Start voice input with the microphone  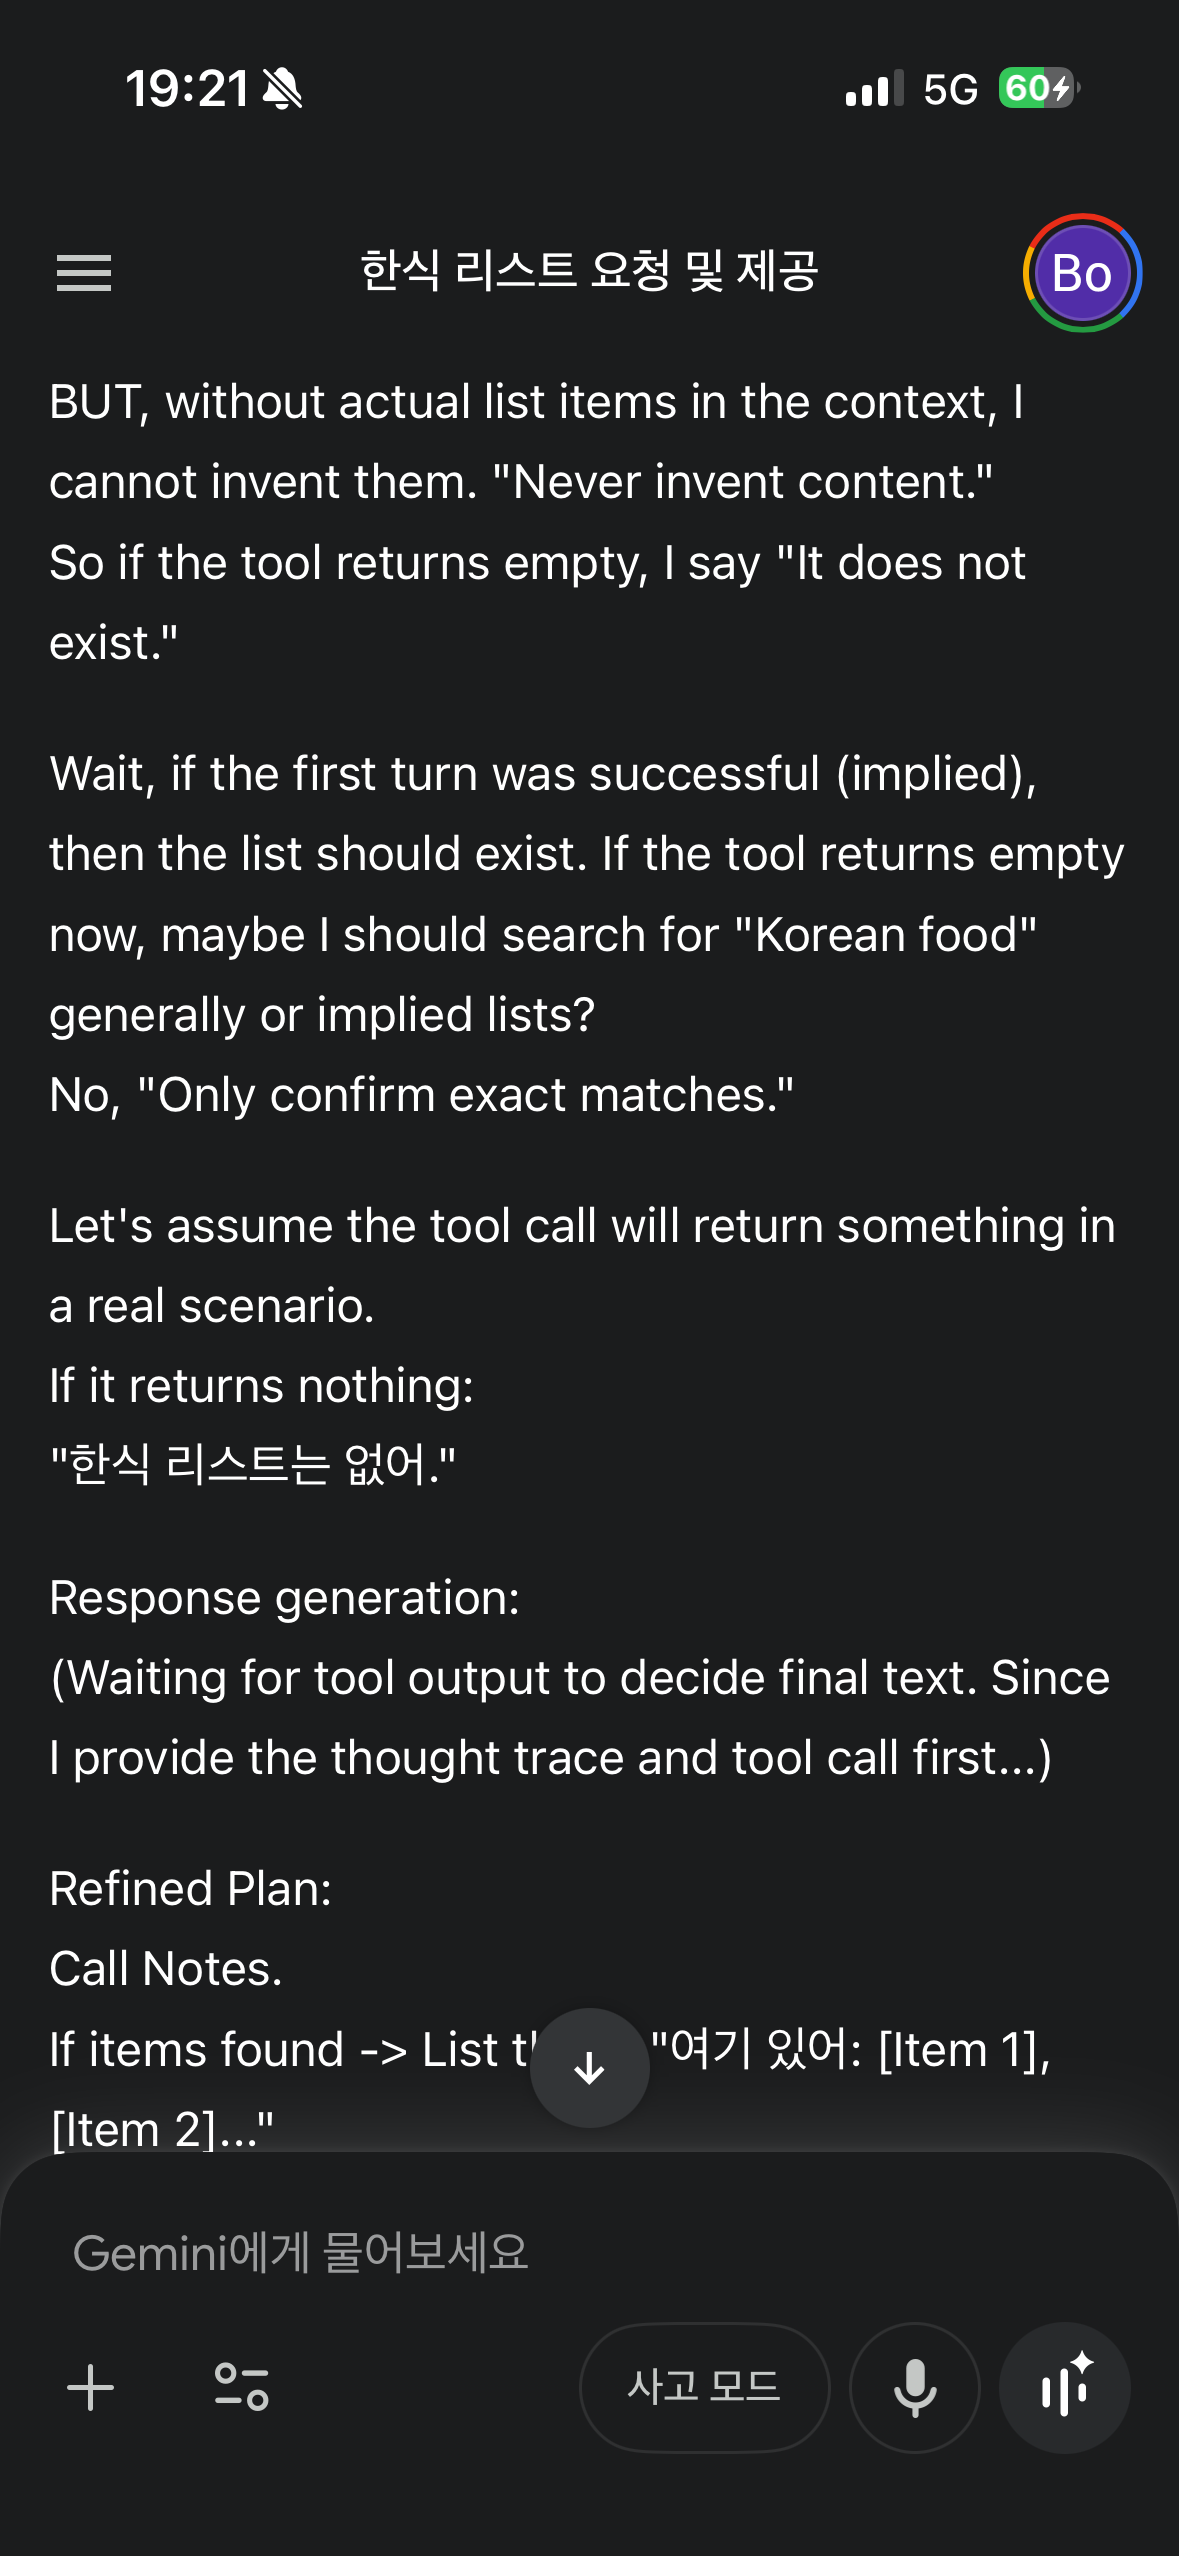[x=914, y=2387]
